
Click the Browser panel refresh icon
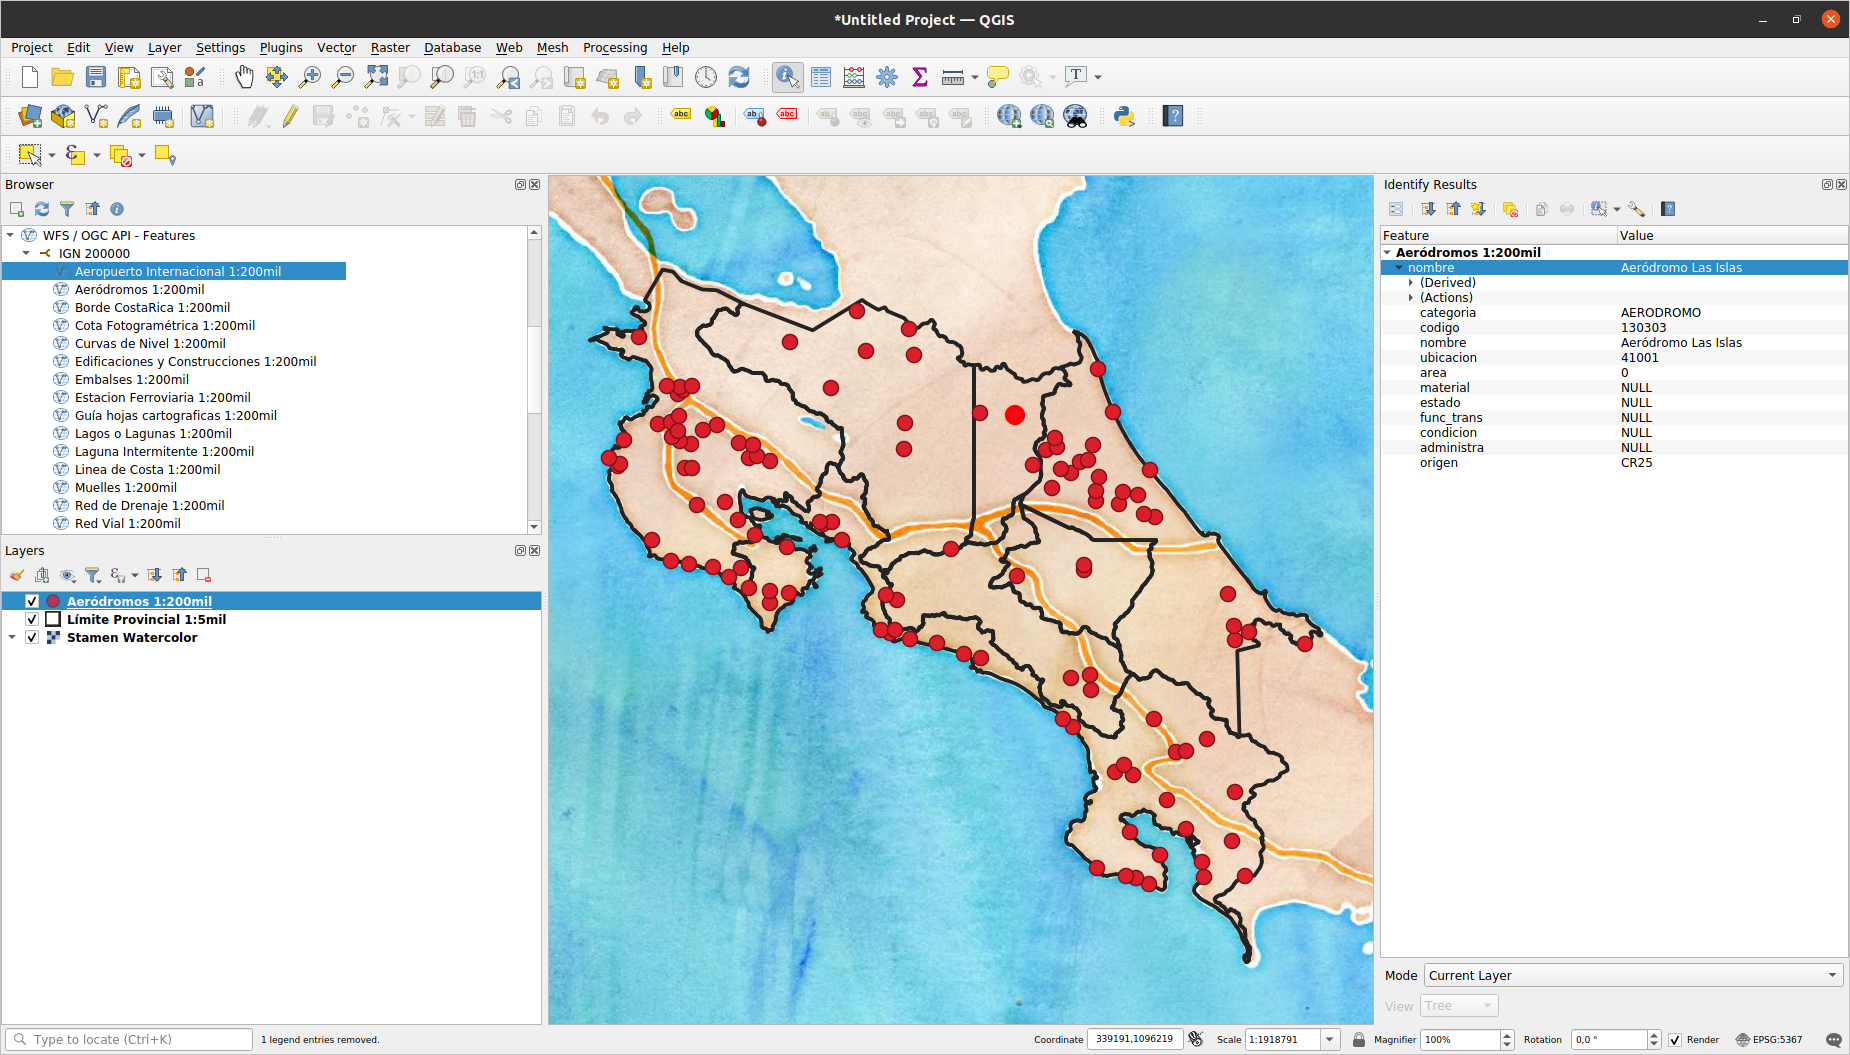[42, 209]
